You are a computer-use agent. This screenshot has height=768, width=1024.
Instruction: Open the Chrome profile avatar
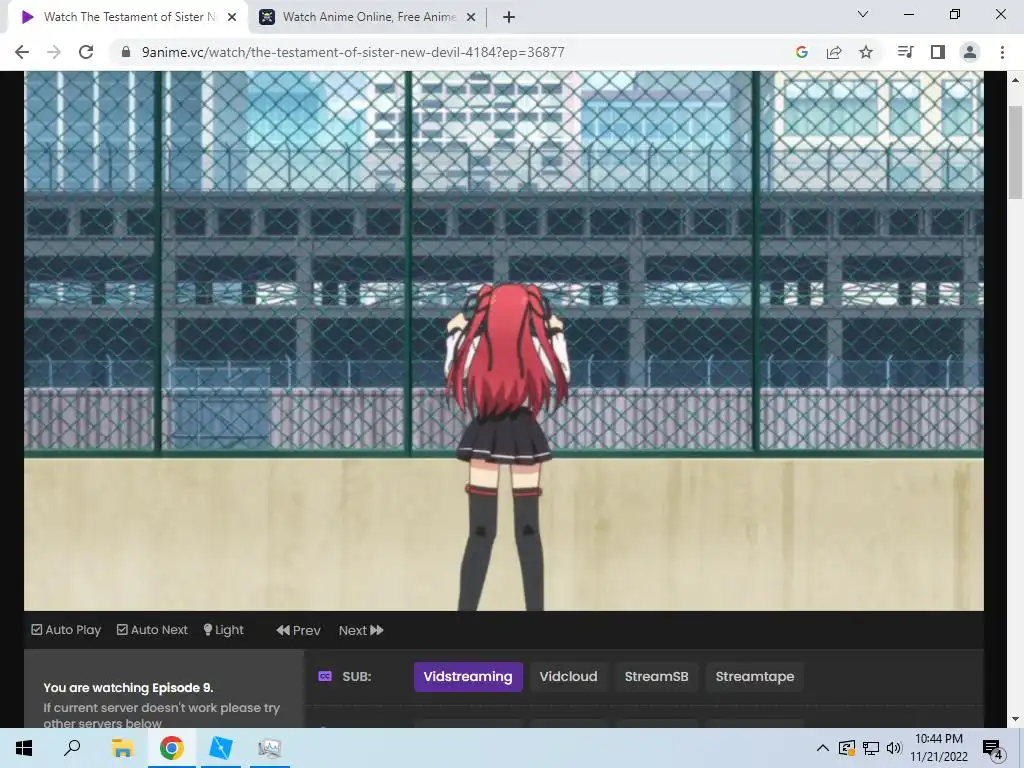click(970, 52)
